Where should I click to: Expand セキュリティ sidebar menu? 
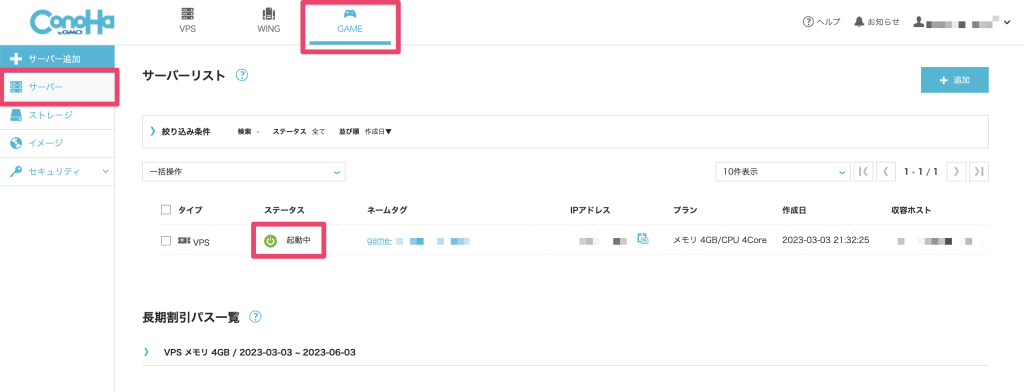[x=57, y=171]
